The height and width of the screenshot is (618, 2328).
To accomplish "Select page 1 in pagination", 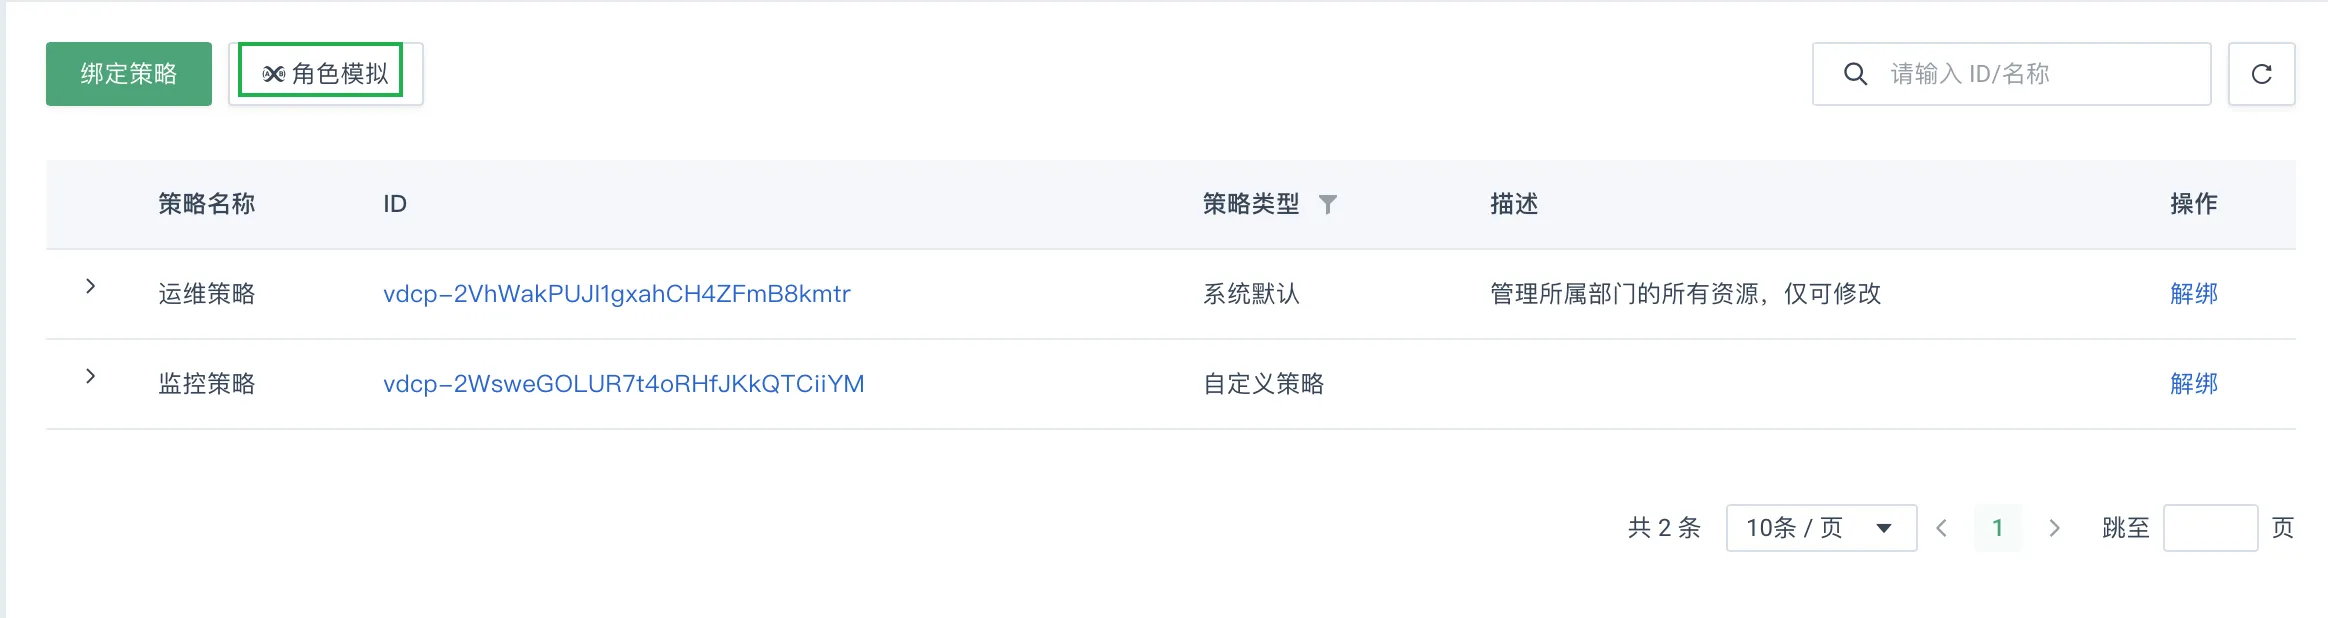I will [x=1998, y=528].
